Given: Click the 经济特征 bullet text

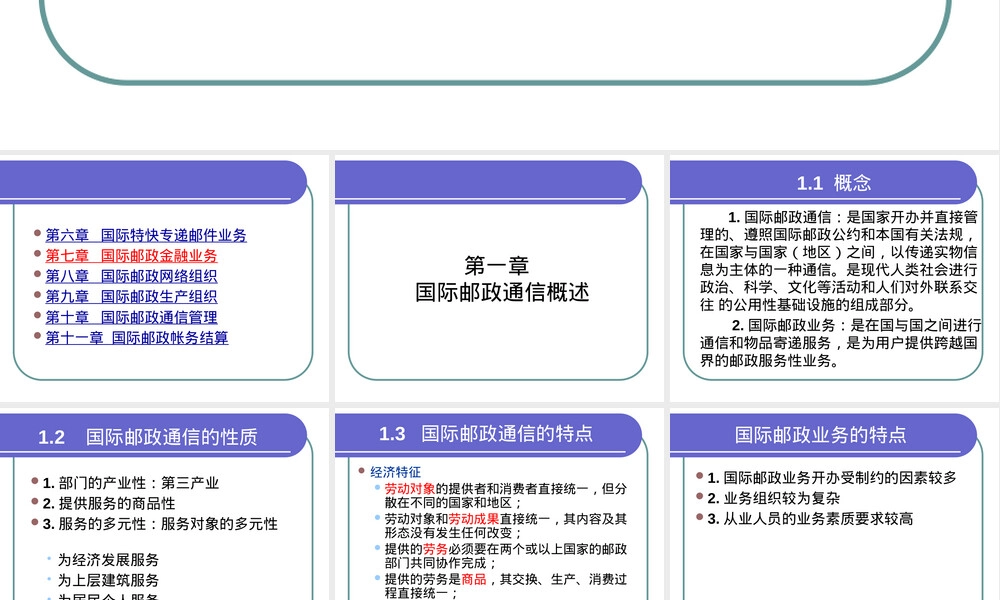Looking at the screenshot, I should pos(395,472).
